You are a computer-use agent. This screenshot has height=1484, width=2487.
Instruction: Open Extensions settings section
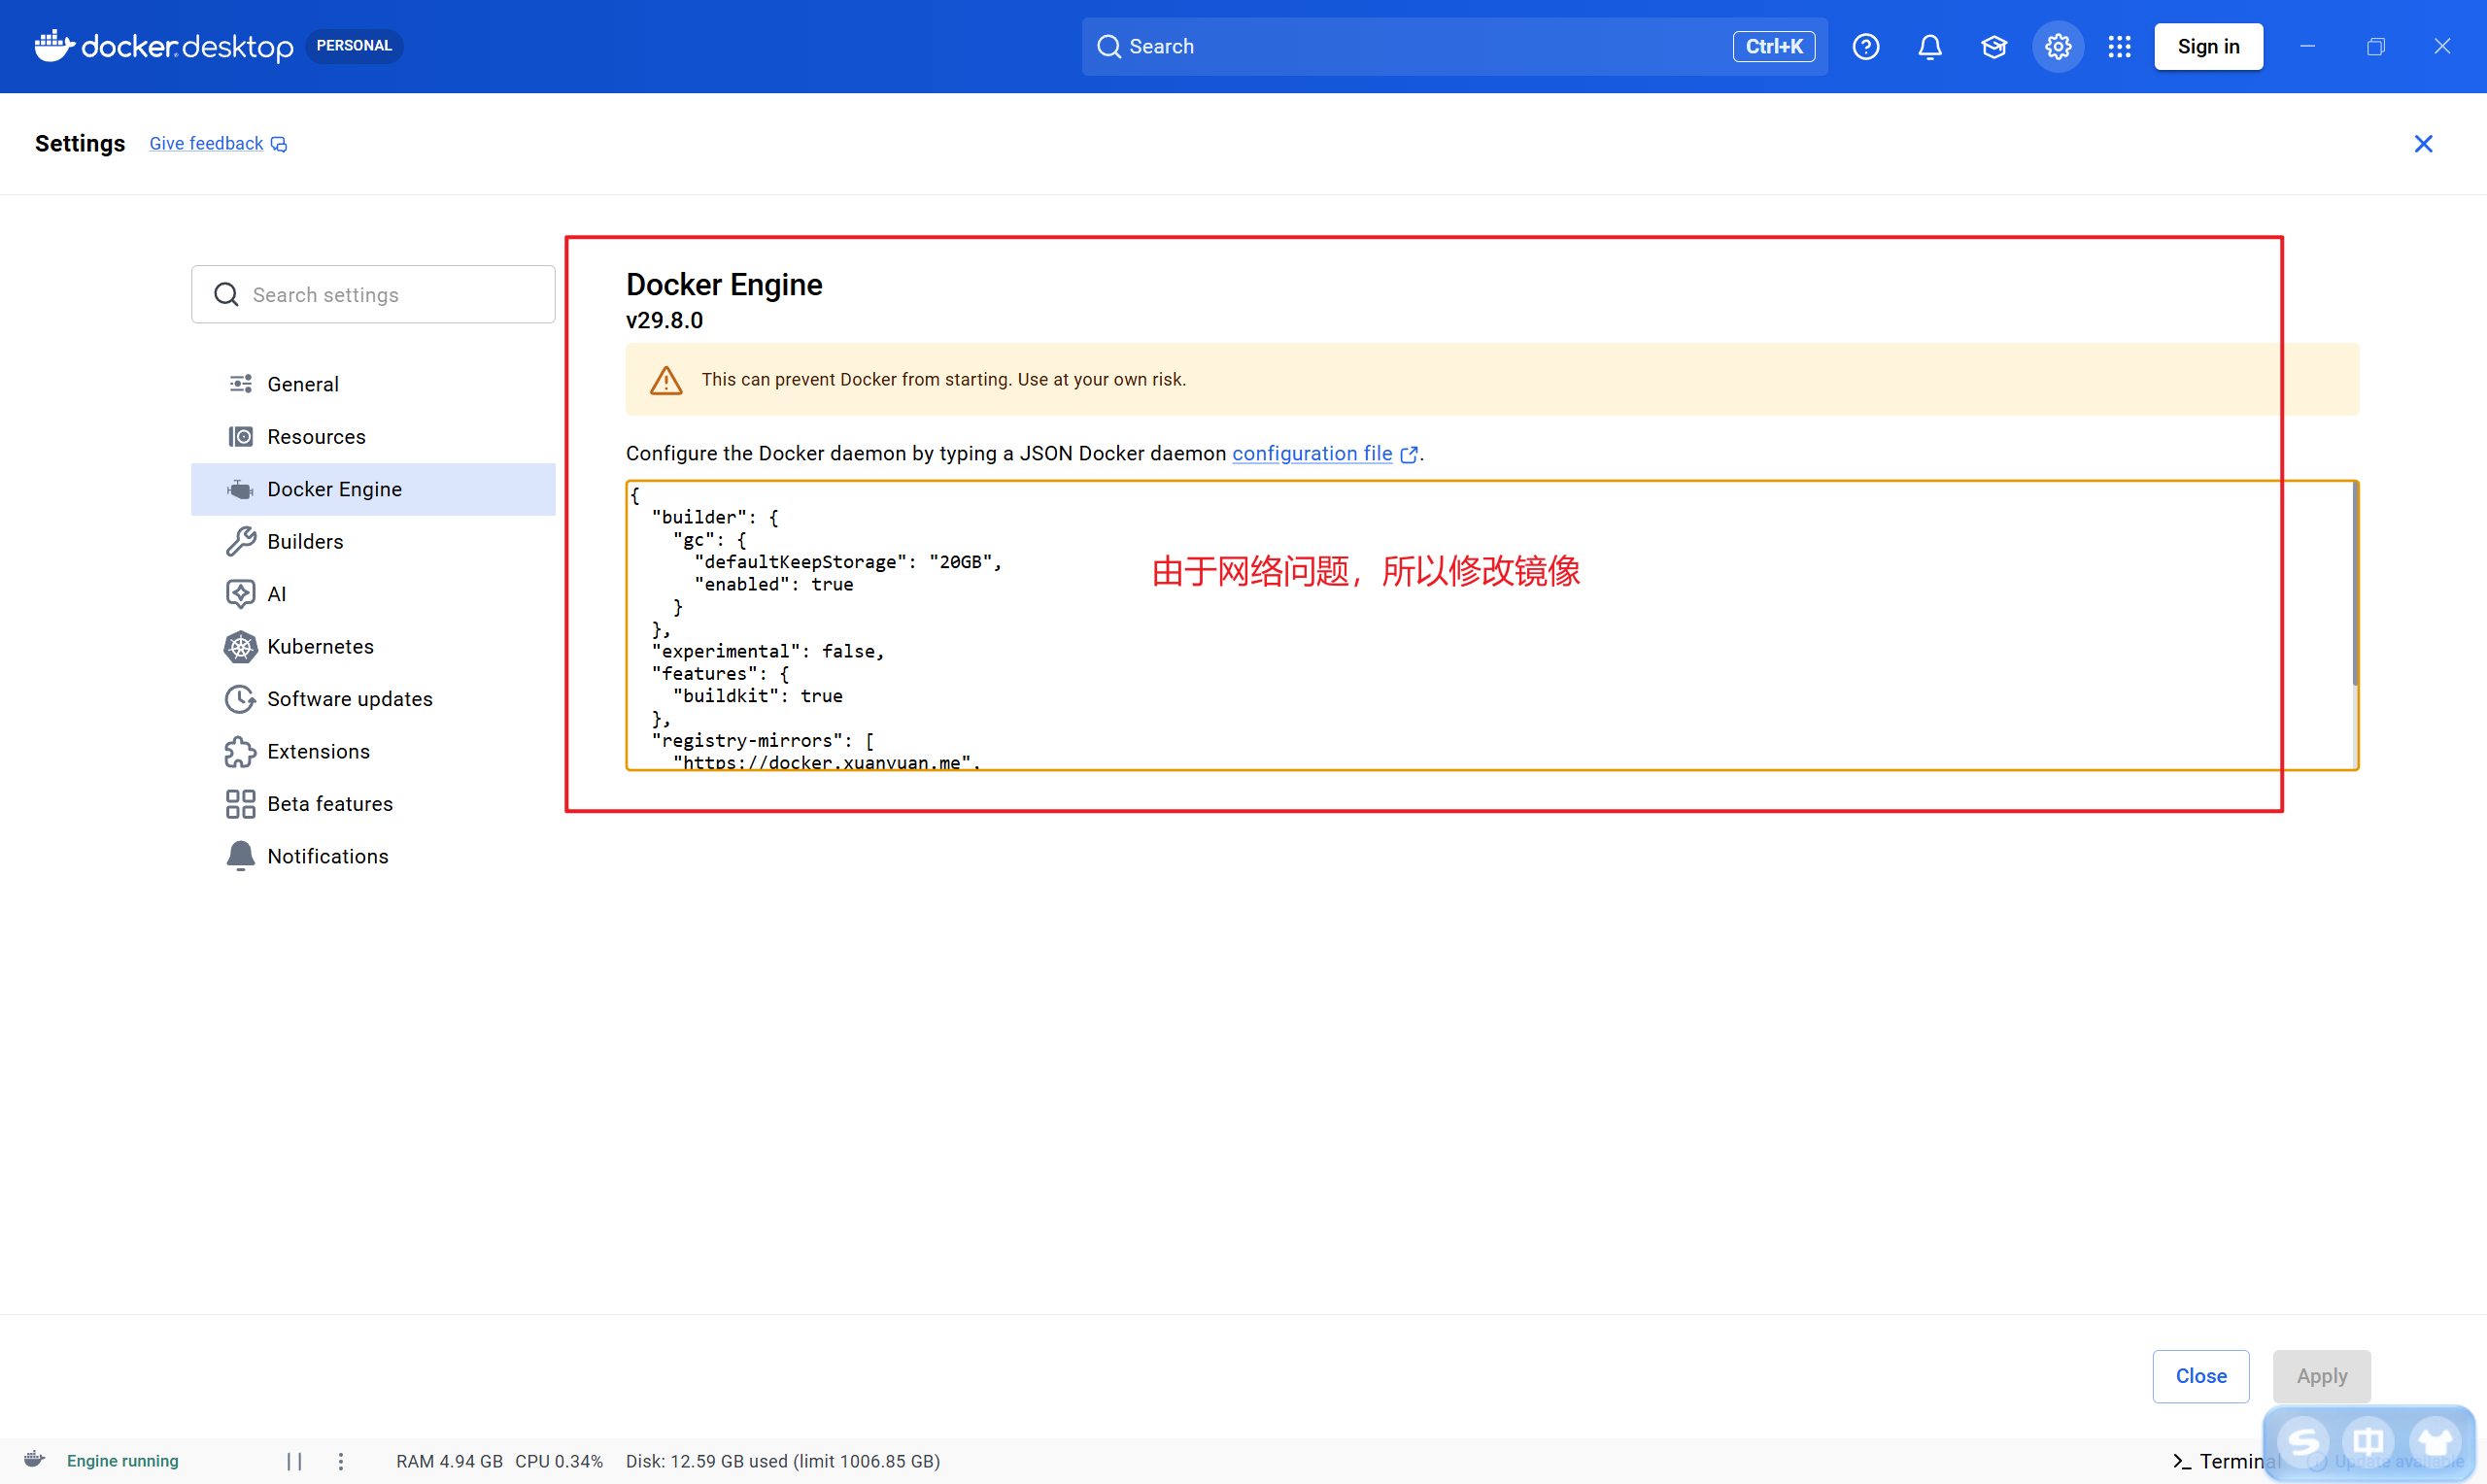point(373,751)
